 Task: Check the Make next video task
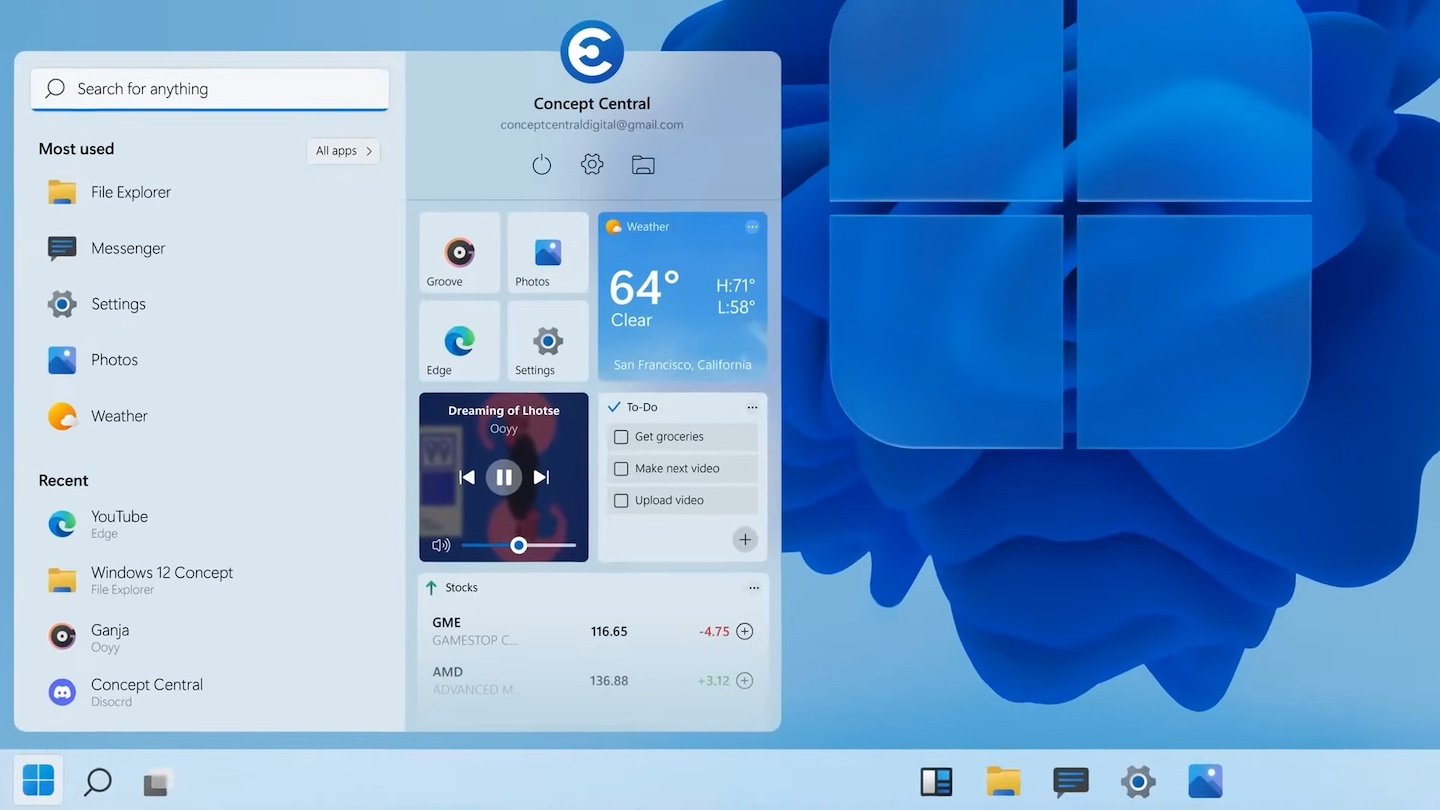[x=621, y=469]
